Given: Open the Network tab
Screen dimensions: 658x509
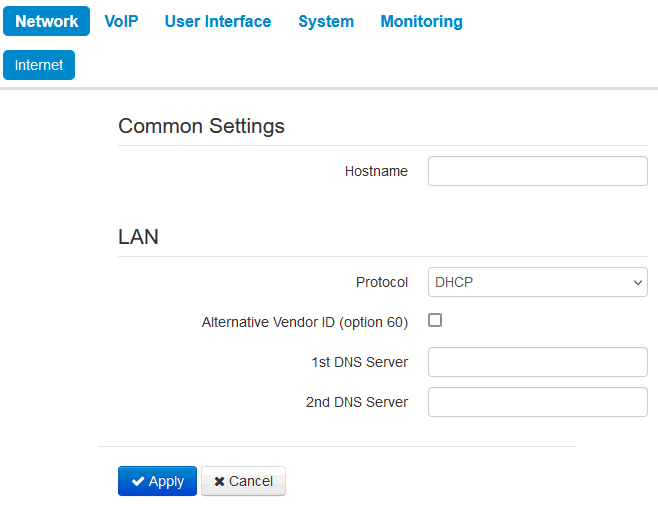Looking at the screenshot, I should click(x=46, y=21).
